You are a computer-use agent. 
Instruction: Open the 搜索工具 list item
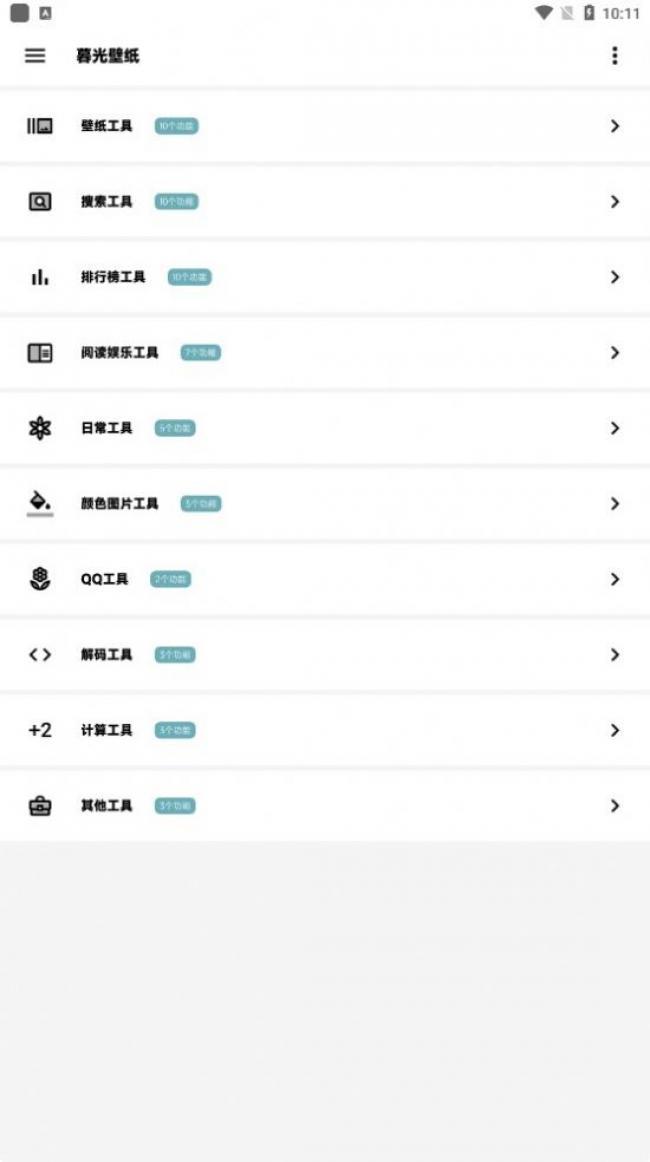[325, 202]
